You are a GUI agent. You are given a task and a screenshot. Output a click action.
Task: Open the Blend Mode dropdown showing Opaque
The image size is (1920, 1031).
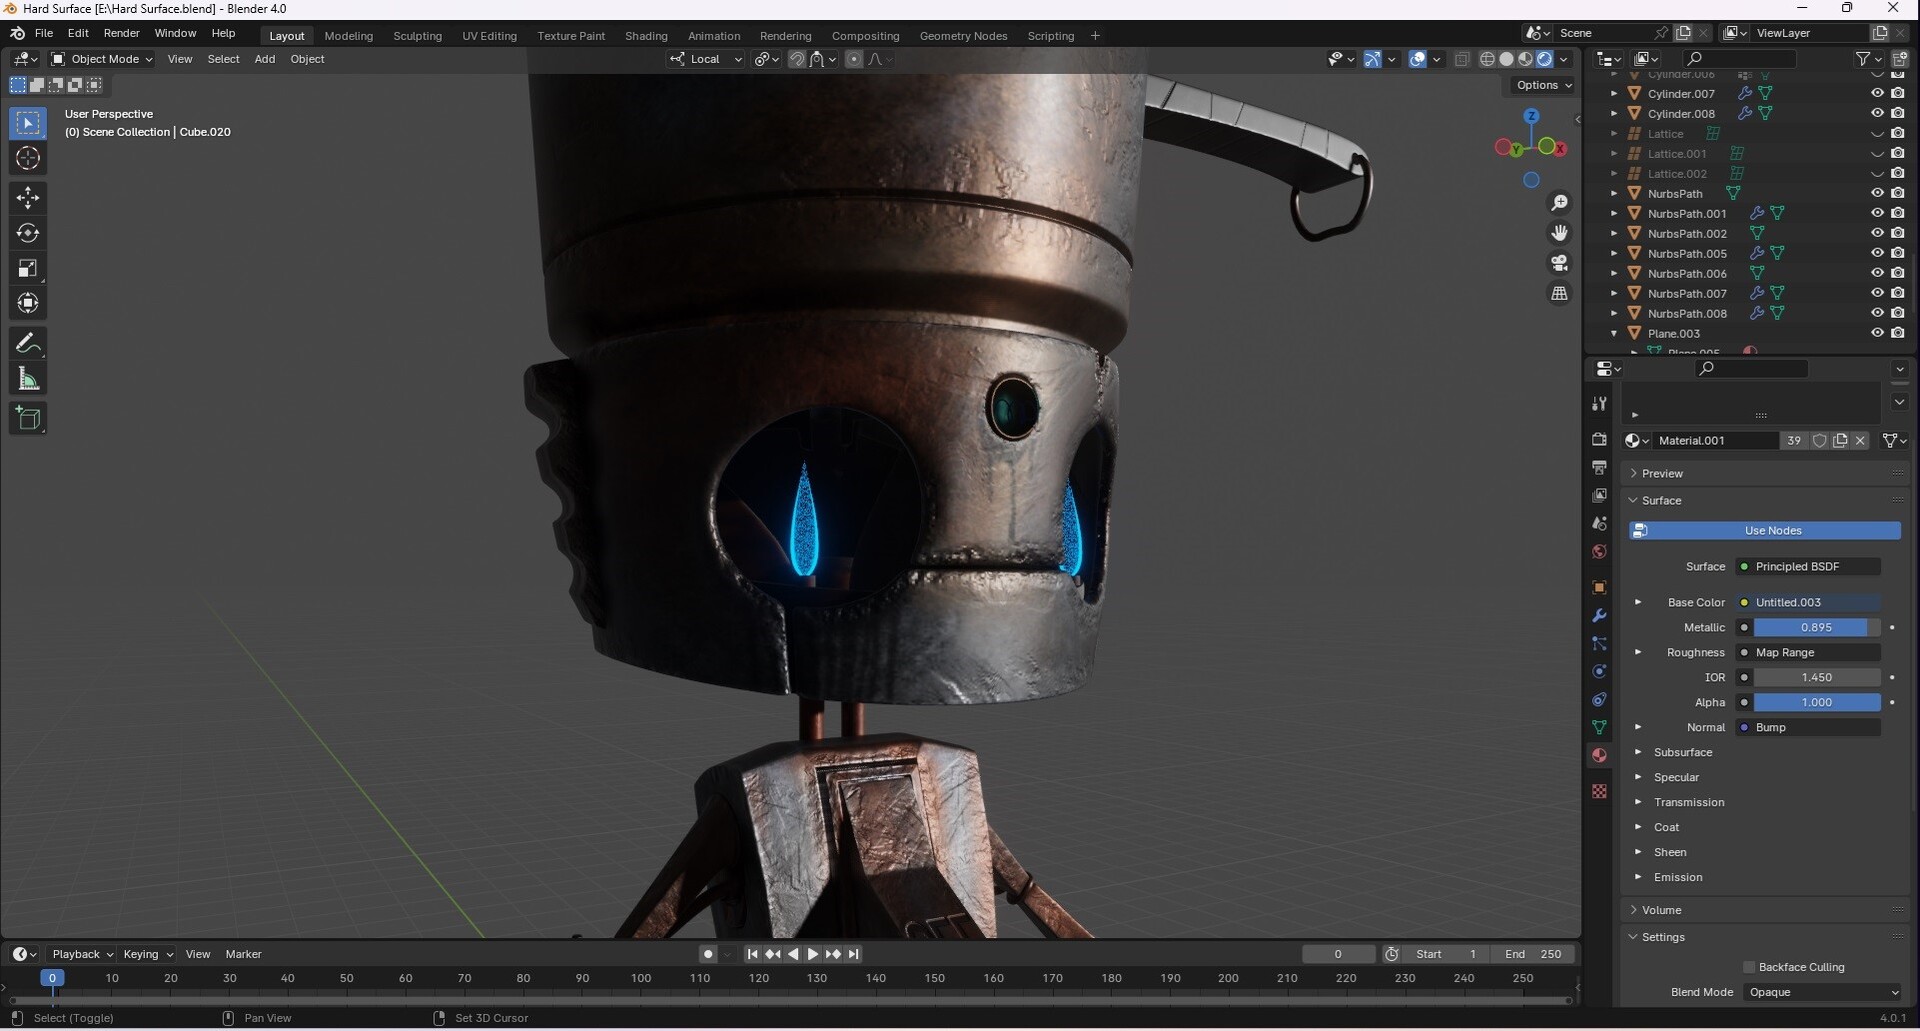pyautogui.click(x=1820, y=991)
